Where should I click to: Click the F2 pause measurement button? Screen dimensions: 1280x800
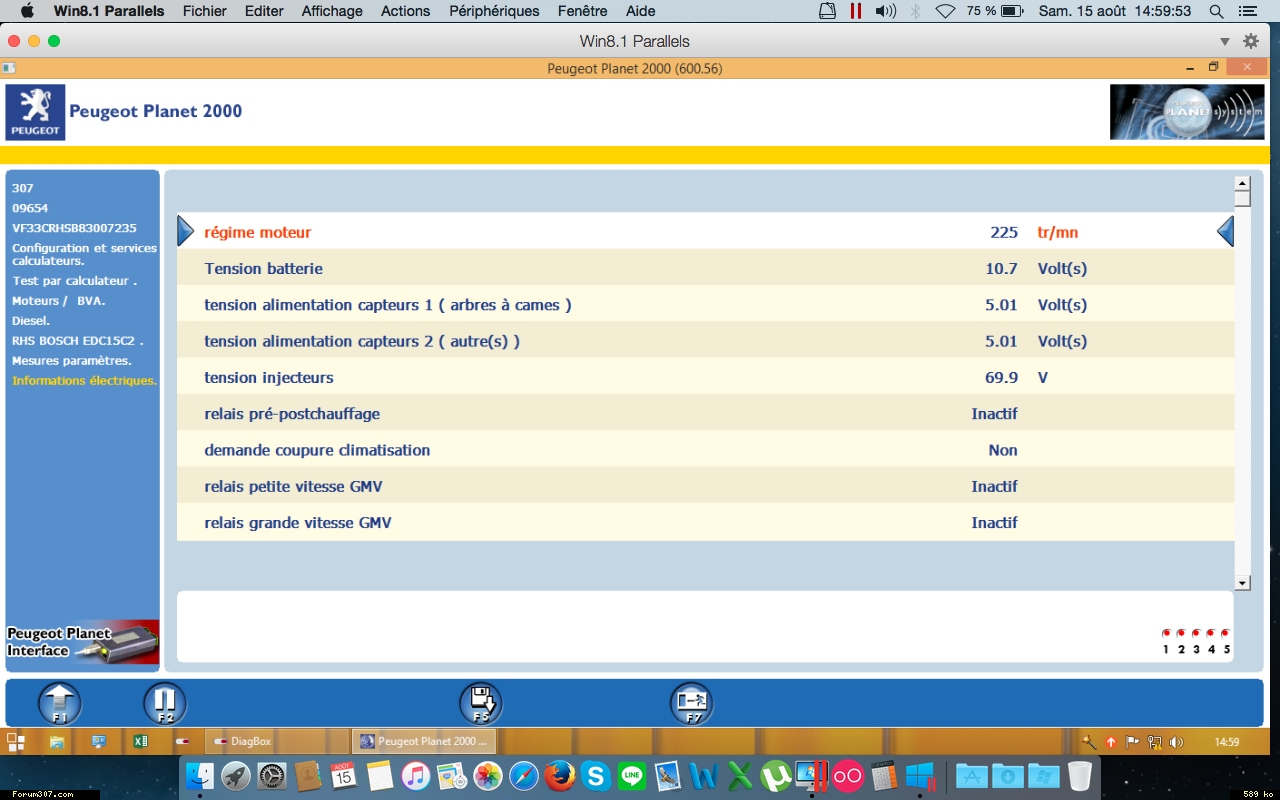point(165,703)
